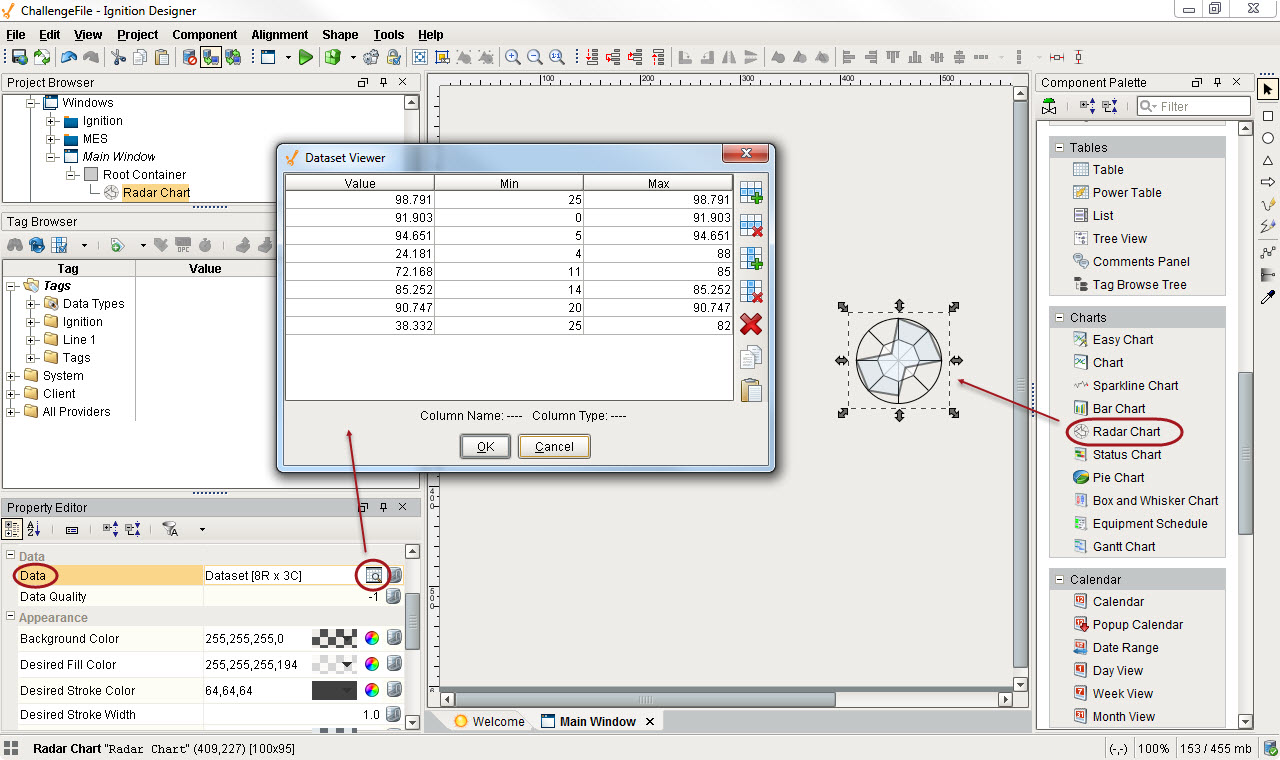Click the red X delete icon in Dataset Viewer
Image resolution: width=1280 pixels, height=760 pixels.
point(750,324)
